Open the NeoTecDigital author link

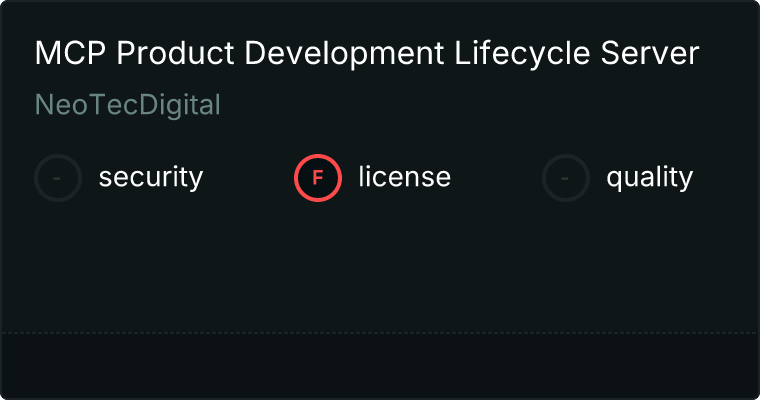[x=128, y=105]
